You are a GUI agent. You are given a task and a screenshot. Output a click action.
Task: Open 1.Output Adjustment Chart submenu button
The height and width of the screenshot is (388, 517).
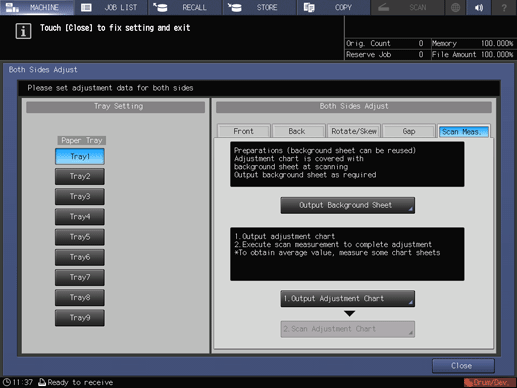tap(348, 298)
